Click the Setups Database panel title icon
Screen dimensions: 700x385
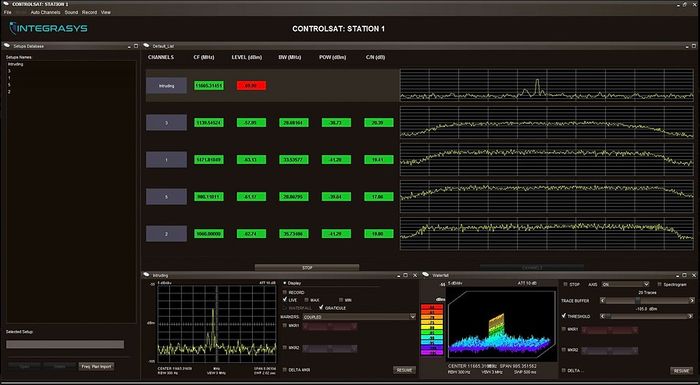(x=8, y=46)
